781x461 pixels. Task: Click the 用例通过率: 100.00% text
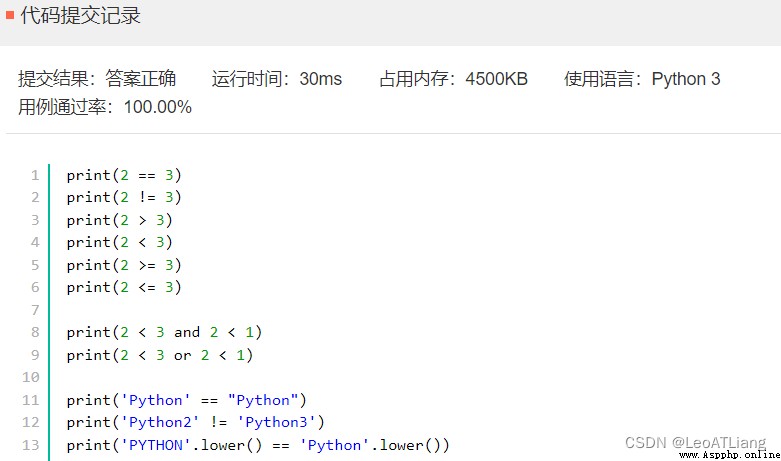pos(105,107)
